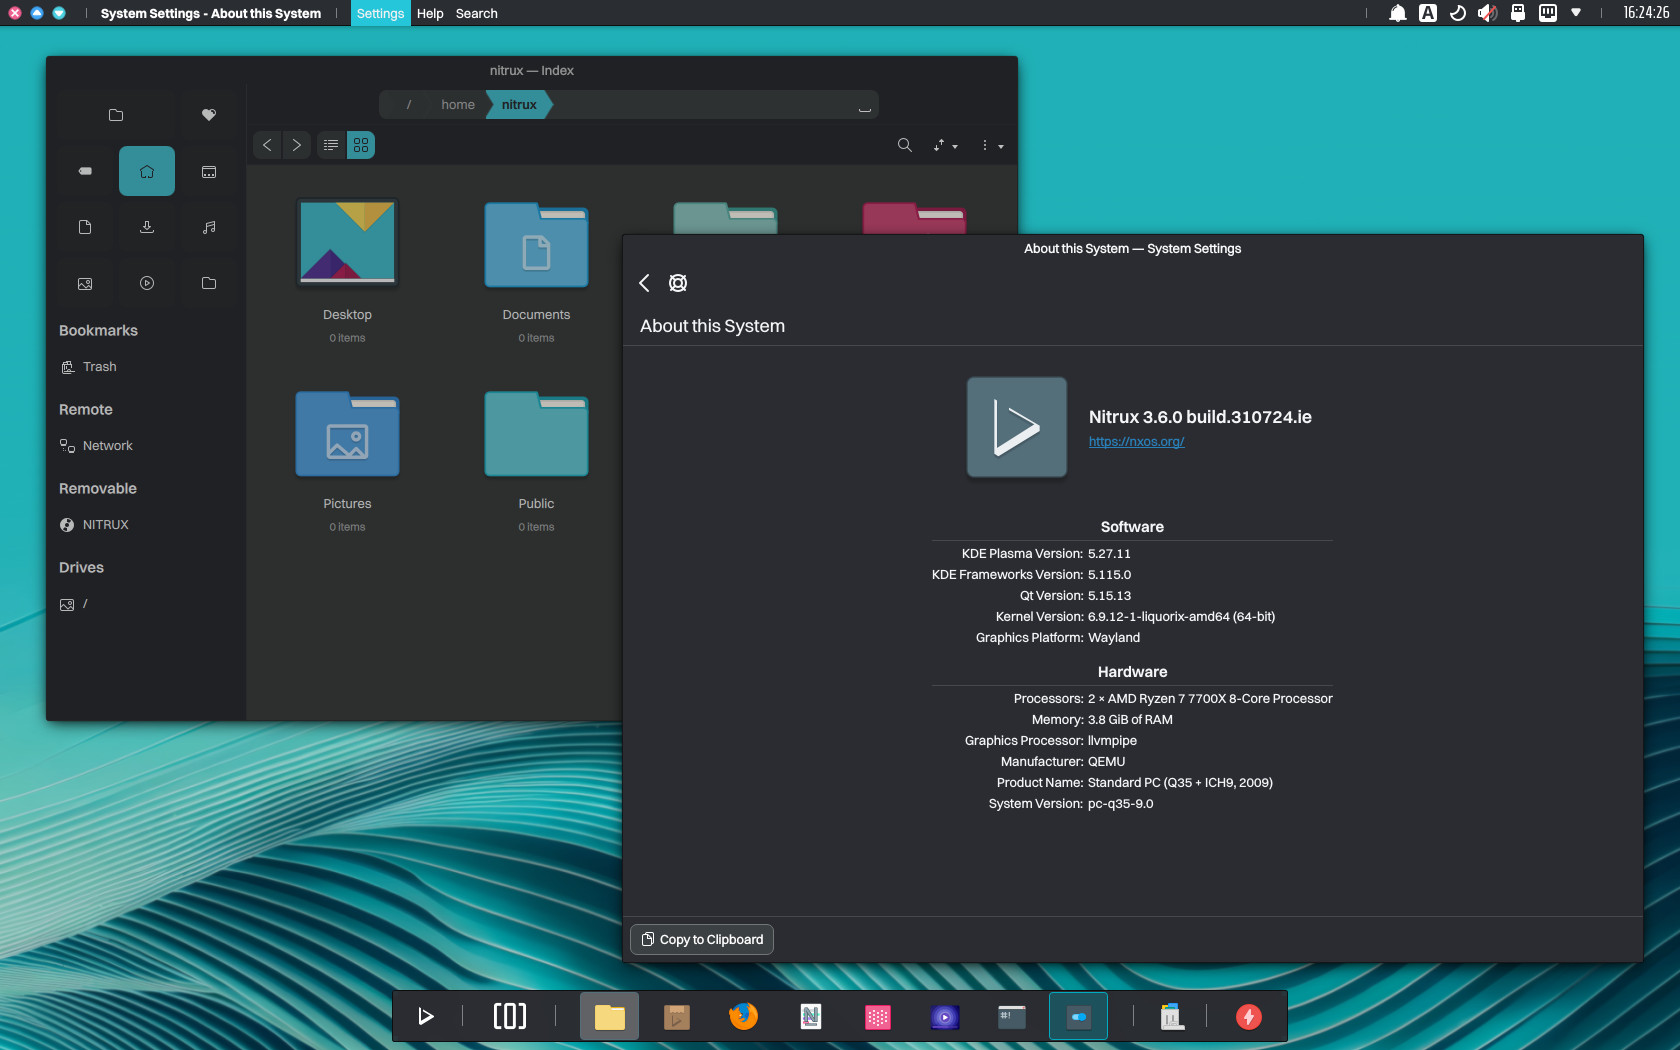Select Processors value AMD Ryzen text

(x=1210, y=699)
